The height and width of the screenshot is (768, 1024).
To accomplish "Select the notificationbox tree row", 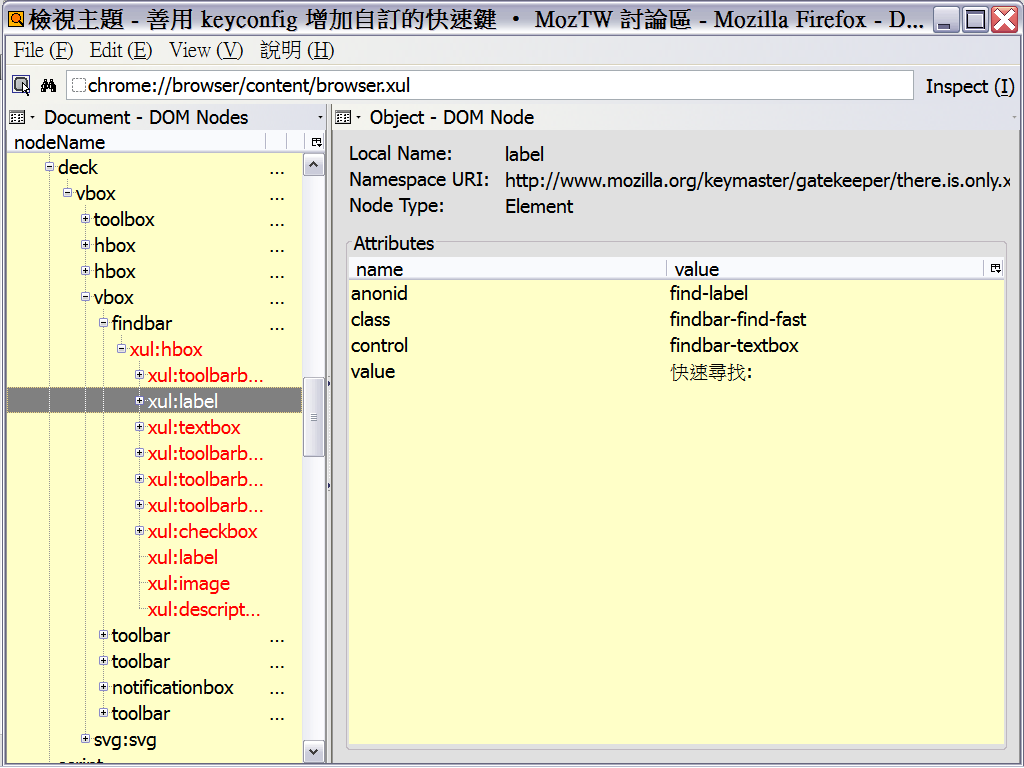I will [155, 688].
